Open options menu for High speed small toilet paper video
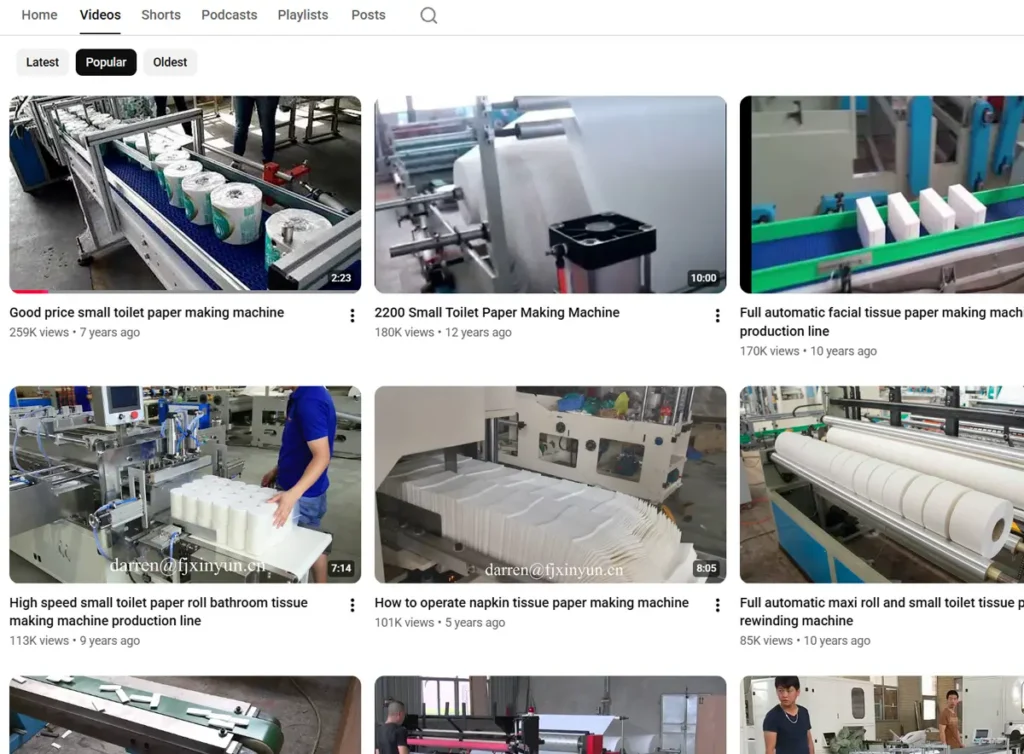Viewport: 1024px width, 754px height. (x=352, y=606)
